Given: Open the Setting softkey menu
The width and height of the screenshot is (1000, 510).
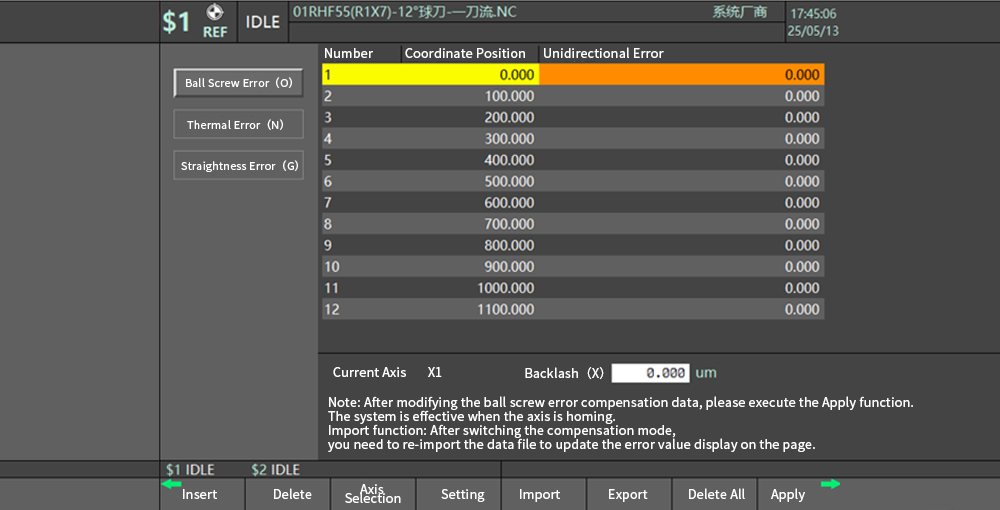Looking at the screenshot, I should (x=462, y=494).
